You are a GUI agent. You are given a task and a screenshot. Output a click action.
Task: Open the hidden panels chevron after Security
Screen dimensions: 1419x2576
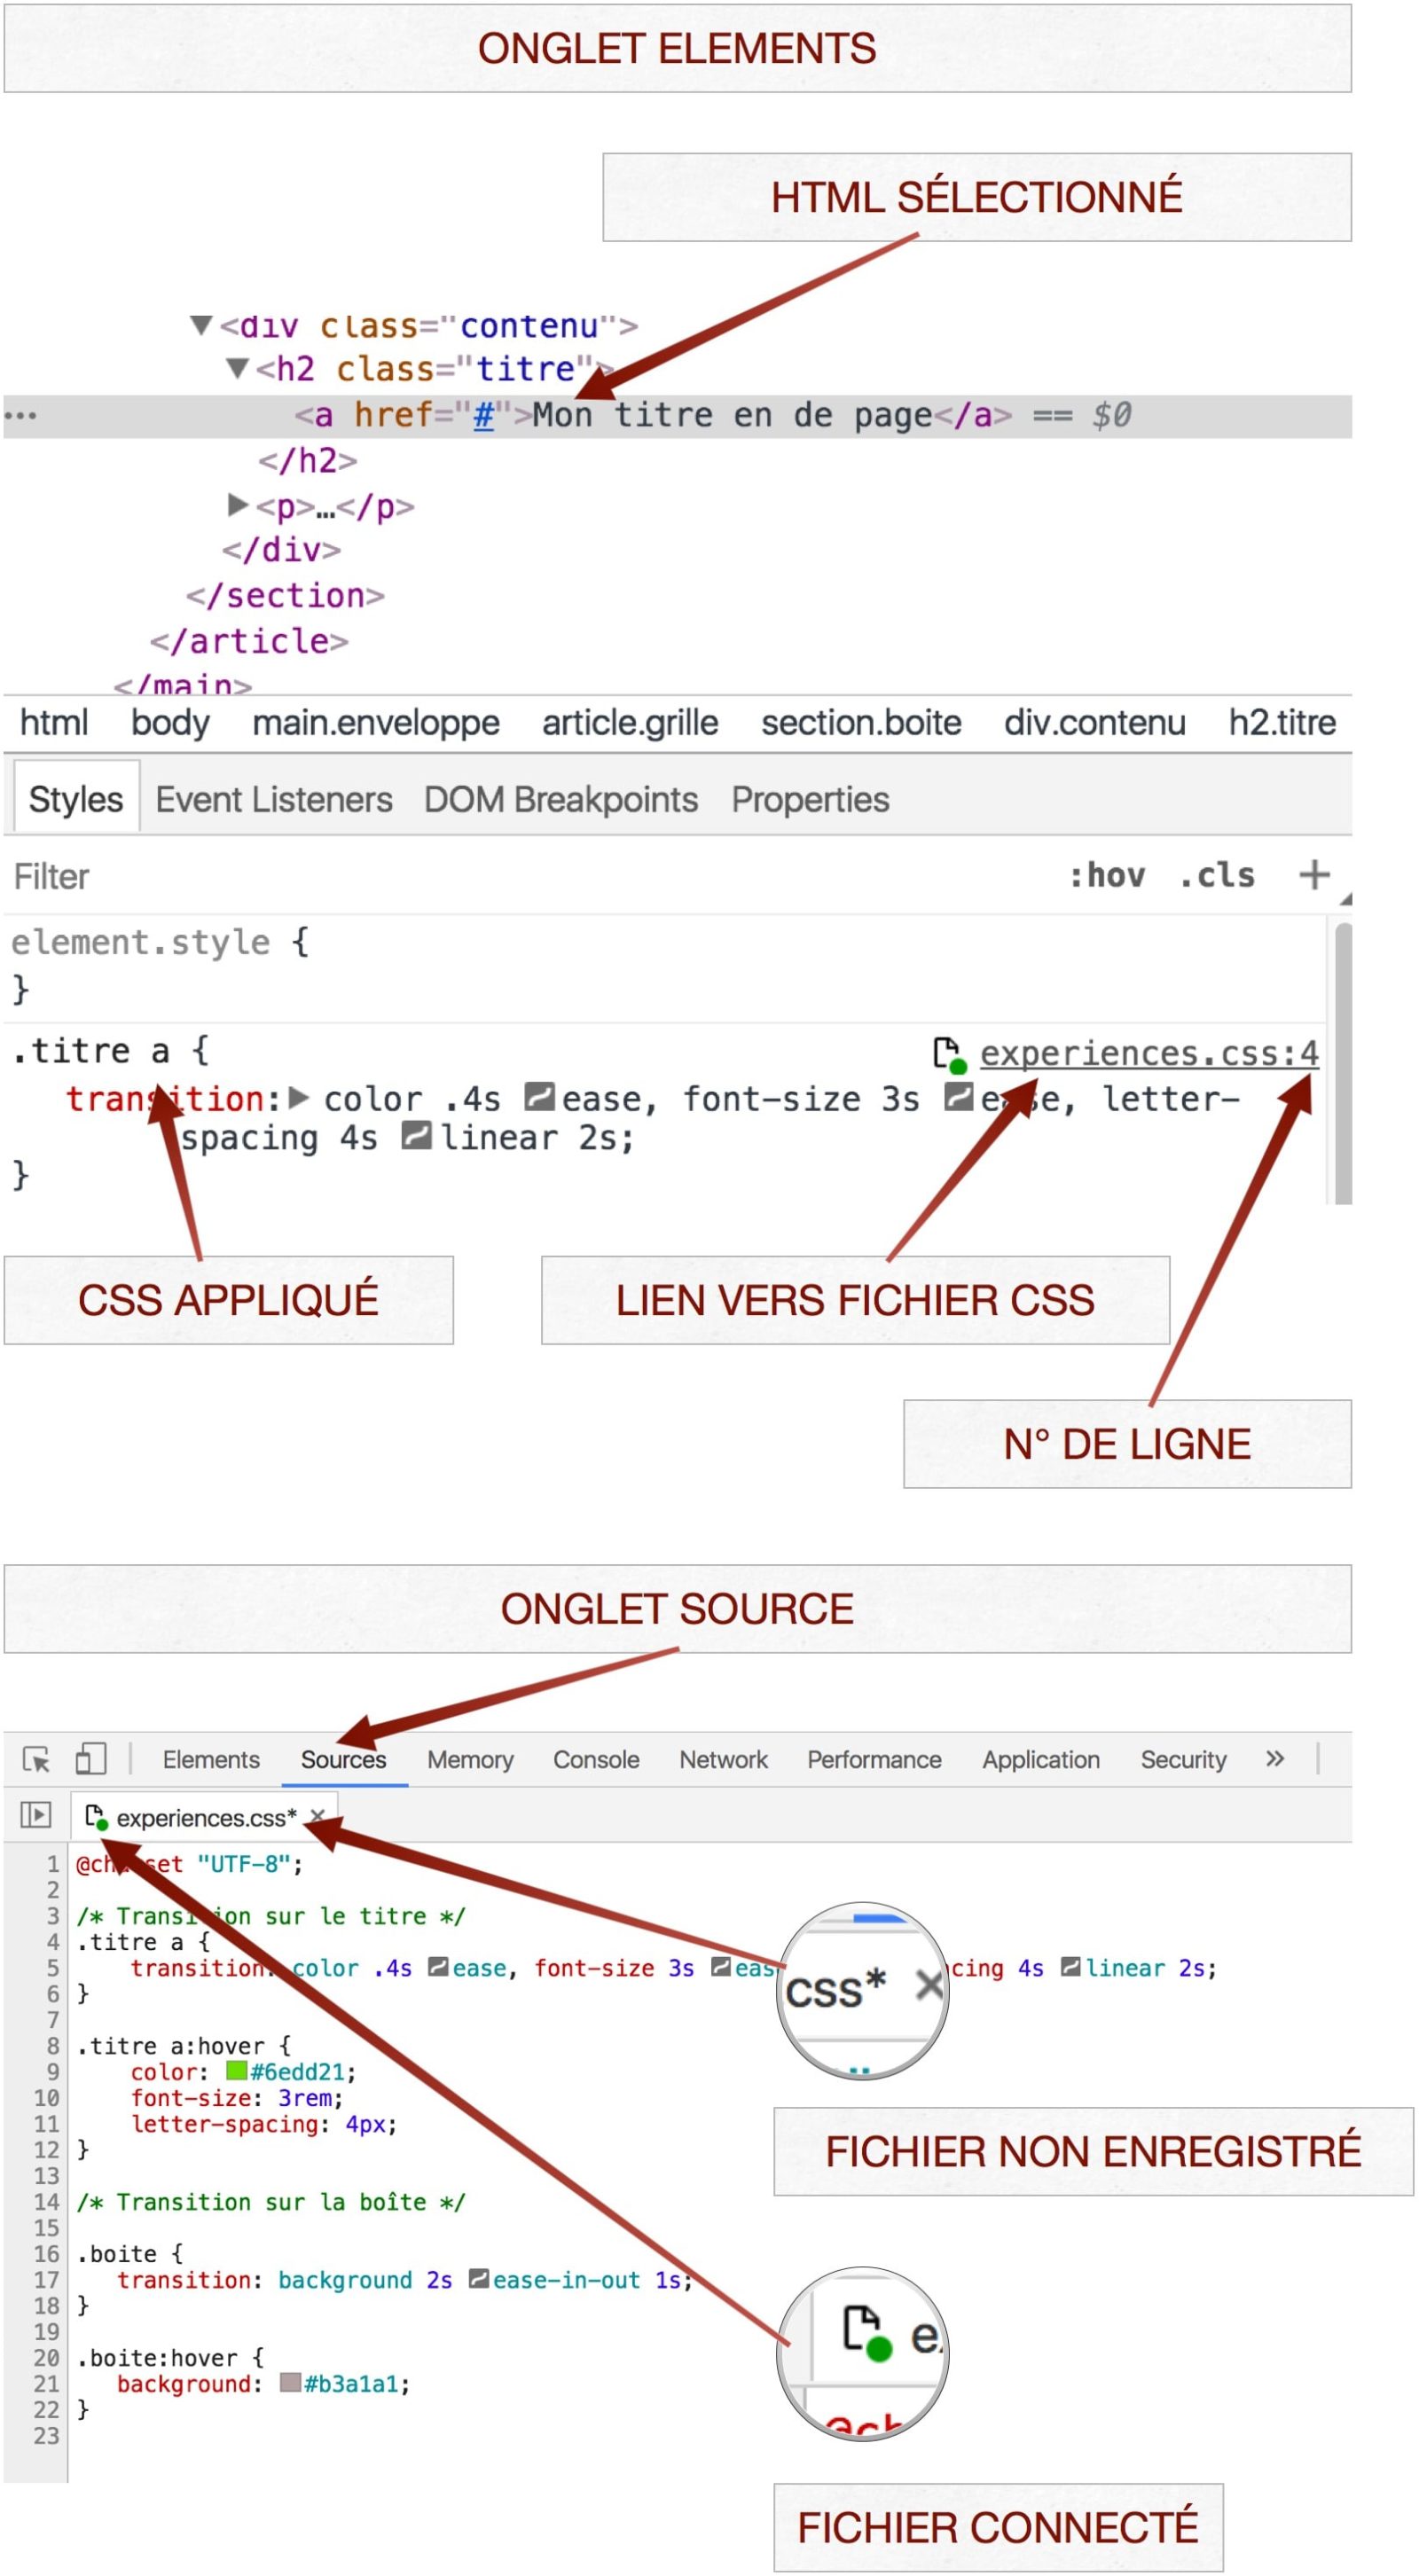click(x=1275, y=1759)
